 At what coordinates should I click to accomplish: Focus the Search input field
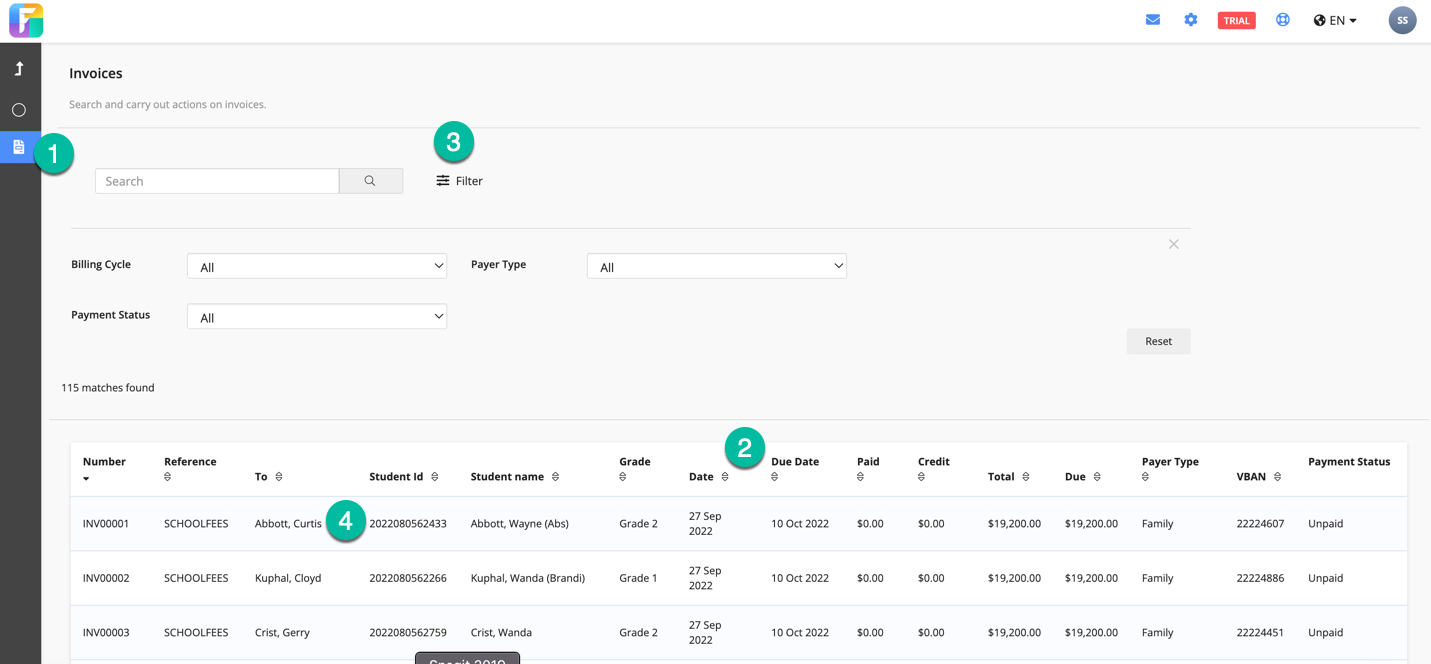pyautogui.click(x=217, y=181)
